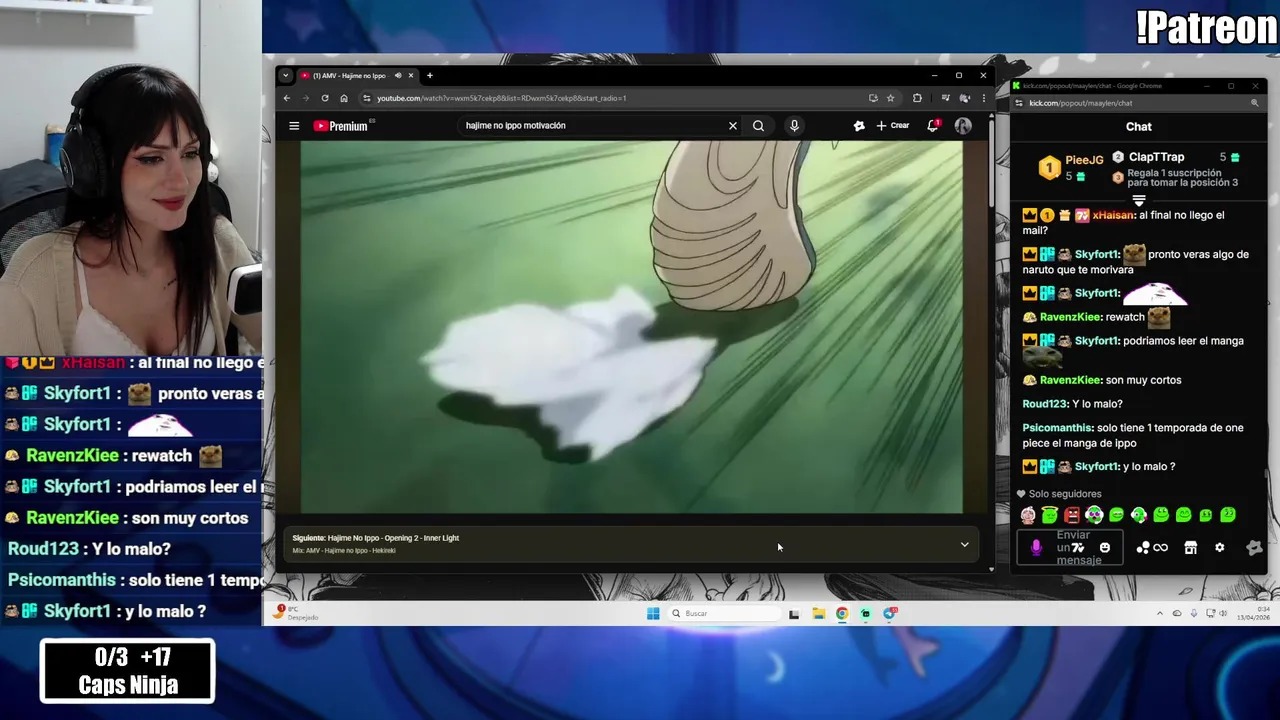Click xHaisan username in Kick chat
The width and height of the screenshot is (1280, 720).
pyautogui.click(x=1113, y=215)
